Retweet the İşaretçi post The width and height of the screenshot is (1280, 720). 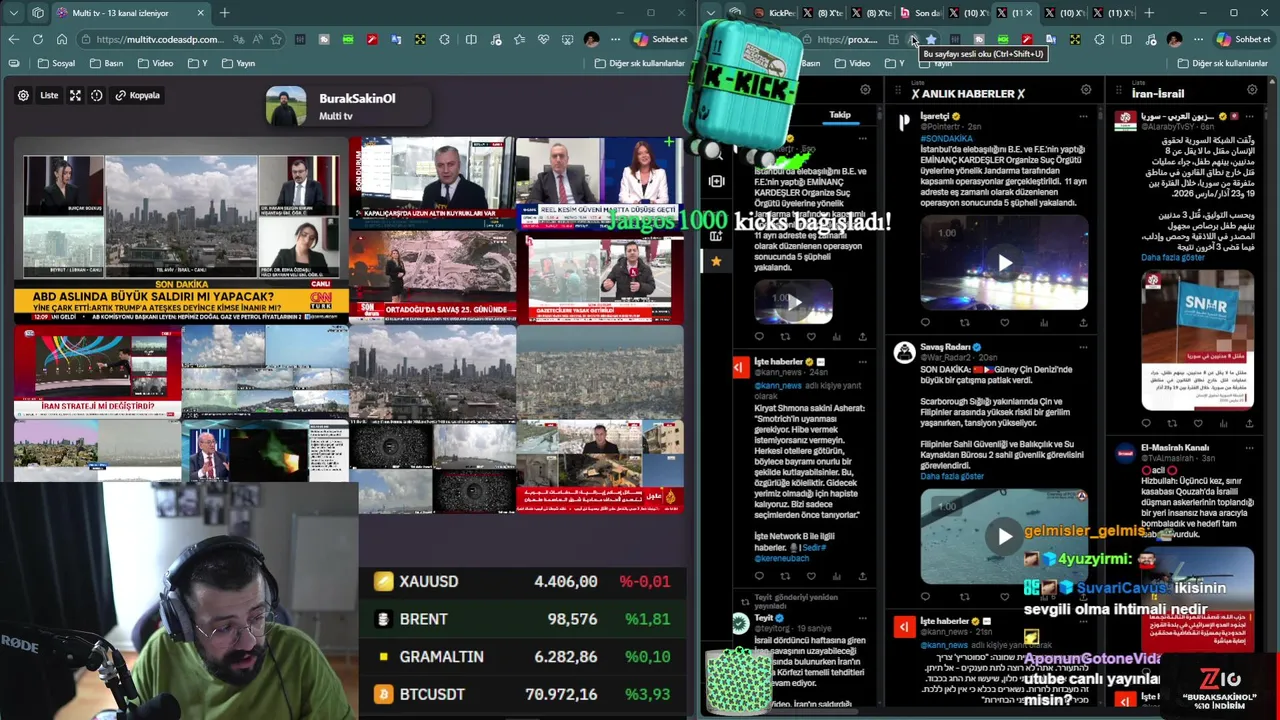point(965,323)
